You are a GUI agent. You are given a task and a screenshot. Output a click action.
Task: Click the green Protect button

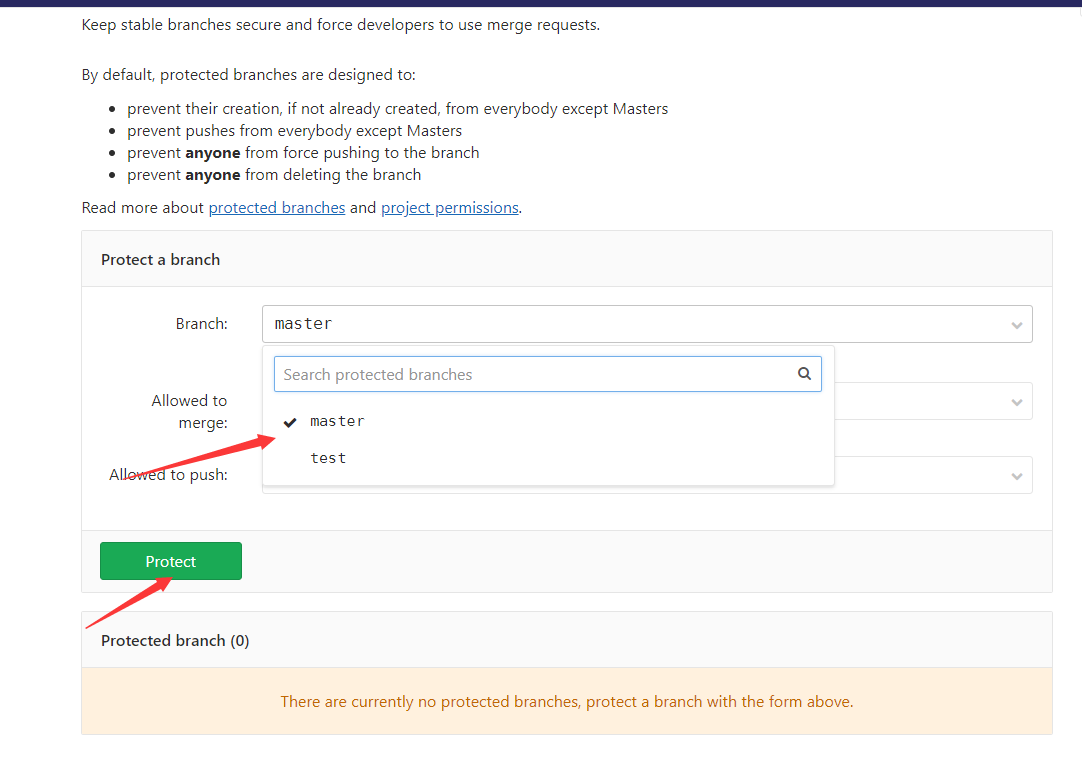coord(170,561)
